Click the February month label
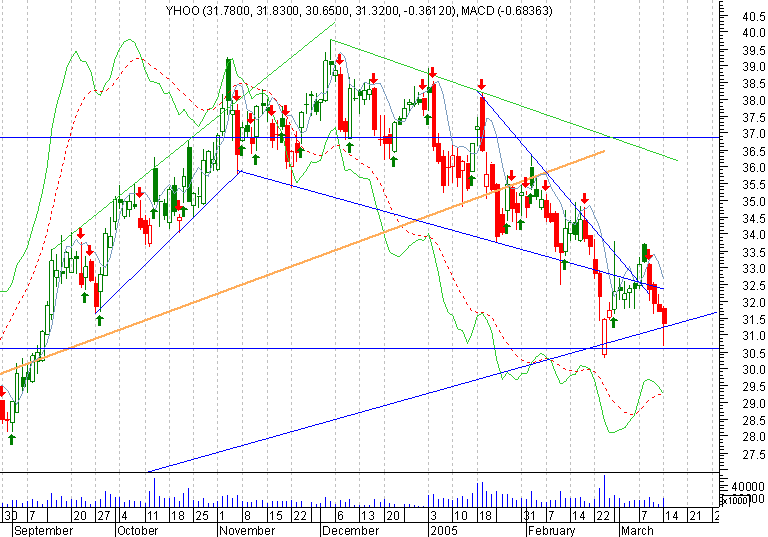Screen dimensions: 768x537 tap(552, 531)
